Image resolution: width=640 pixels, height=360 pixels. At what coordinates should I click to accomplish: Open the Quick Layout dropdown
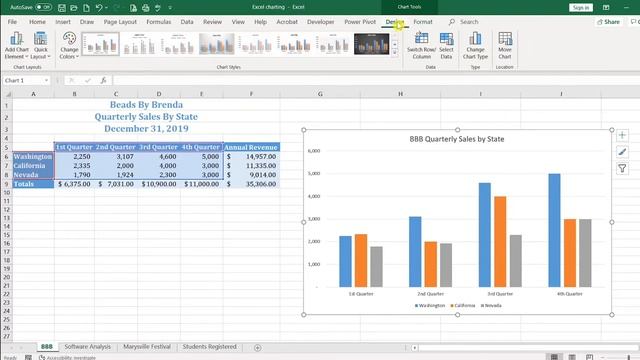click(40, 45)
